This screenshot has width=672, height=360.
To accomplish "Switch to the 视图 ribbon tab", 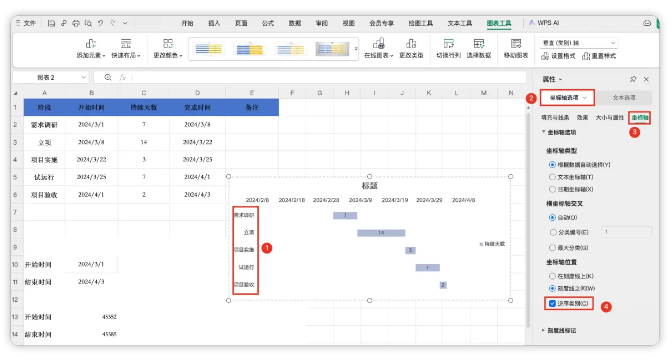I will (x=348, y=23).
